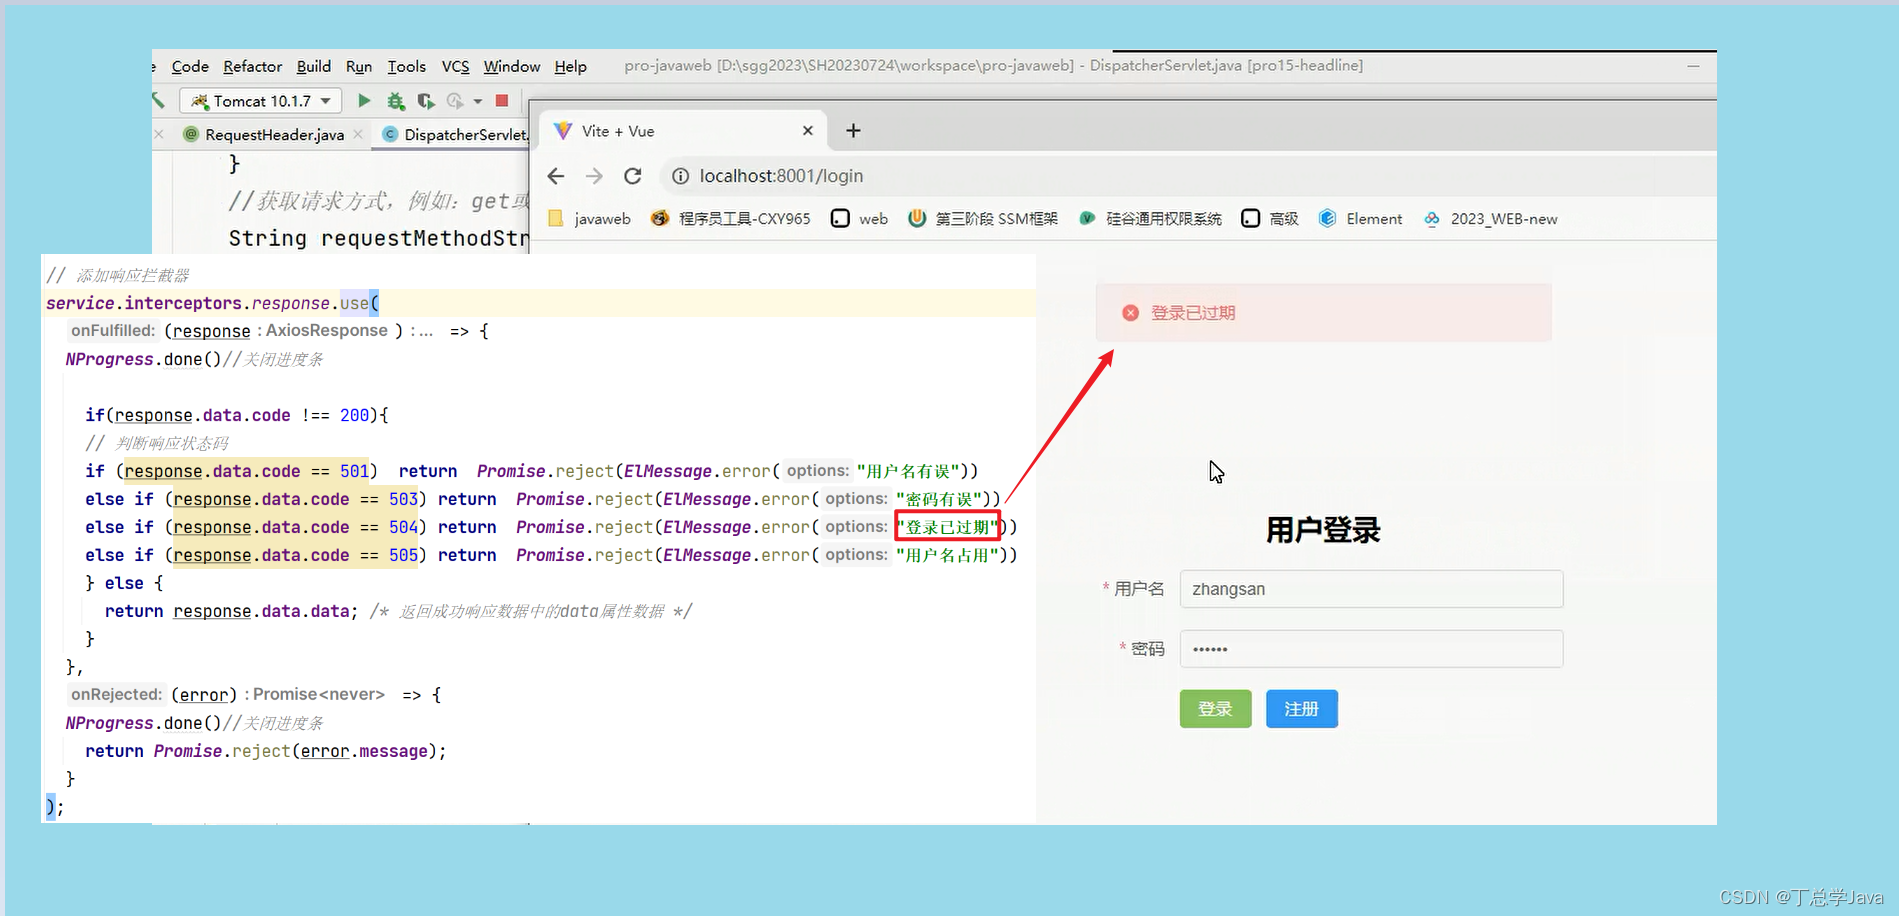The height and width of the screenshot is (916, 1899).
Task: Open the Refactor menu
Action: 252,66
